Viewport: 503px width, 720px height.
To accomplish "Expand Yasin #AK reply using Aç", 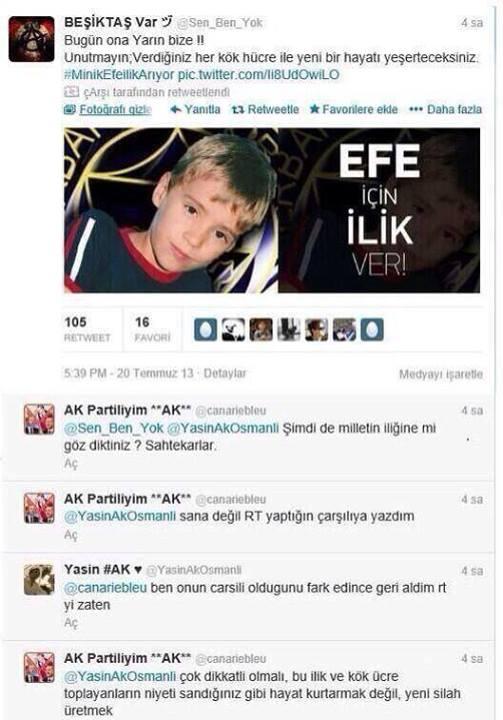I will pos(71,623).
